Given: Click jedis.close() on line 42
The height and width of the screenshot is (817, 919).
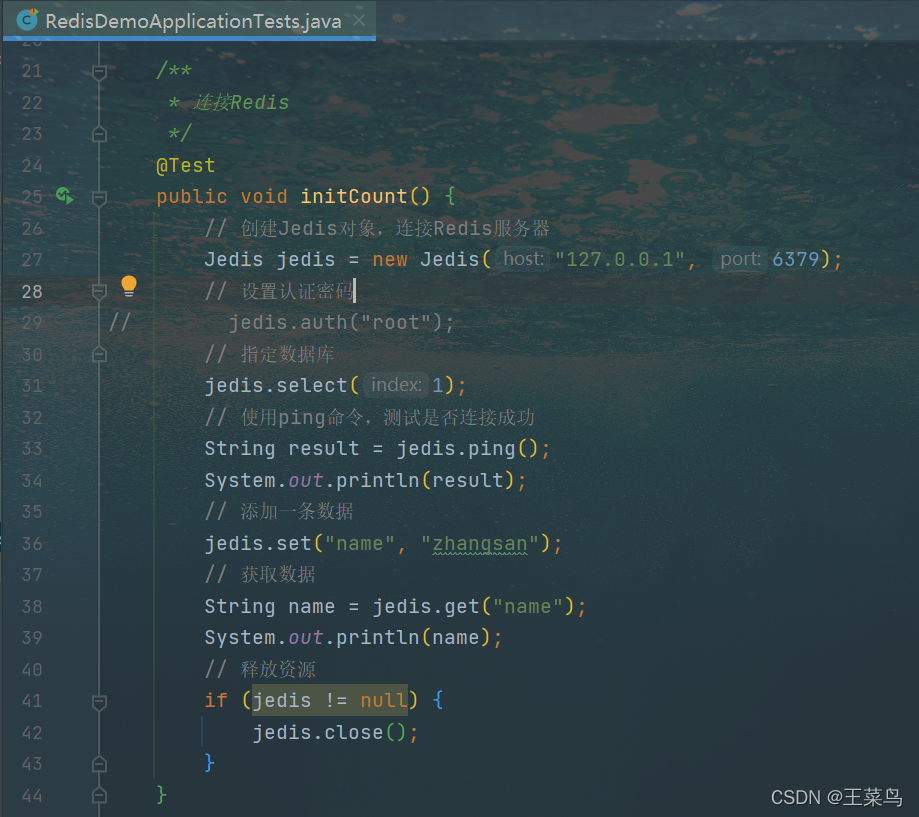Looking at the screenshot, I should (x=329, y=733).
